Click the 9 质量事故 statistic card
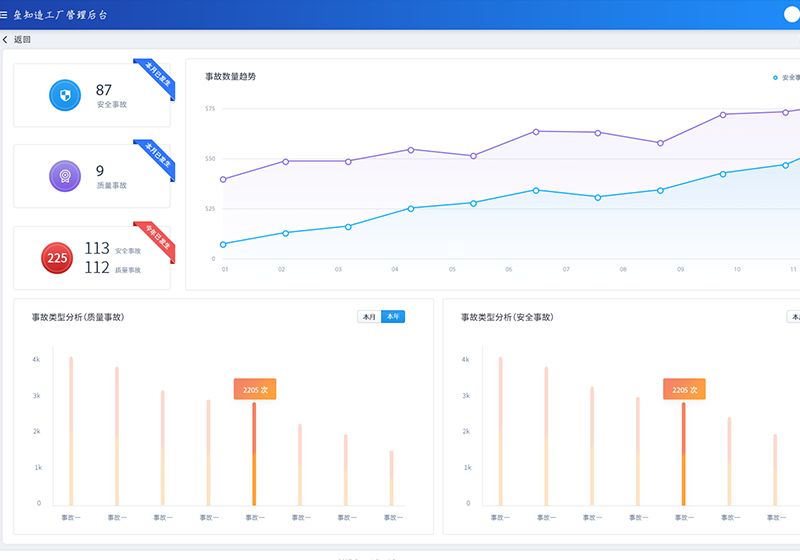This screenshot has width=800, height=560. pos(92,177)
